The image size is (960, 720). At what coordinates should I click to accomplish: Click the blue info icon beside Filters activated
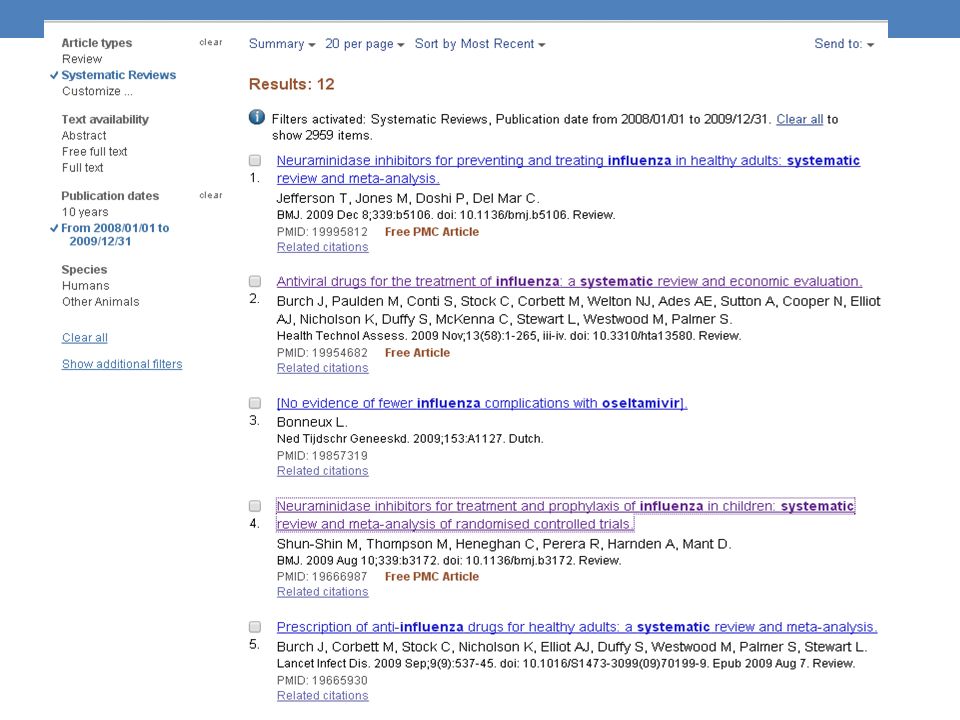[257, 117]
